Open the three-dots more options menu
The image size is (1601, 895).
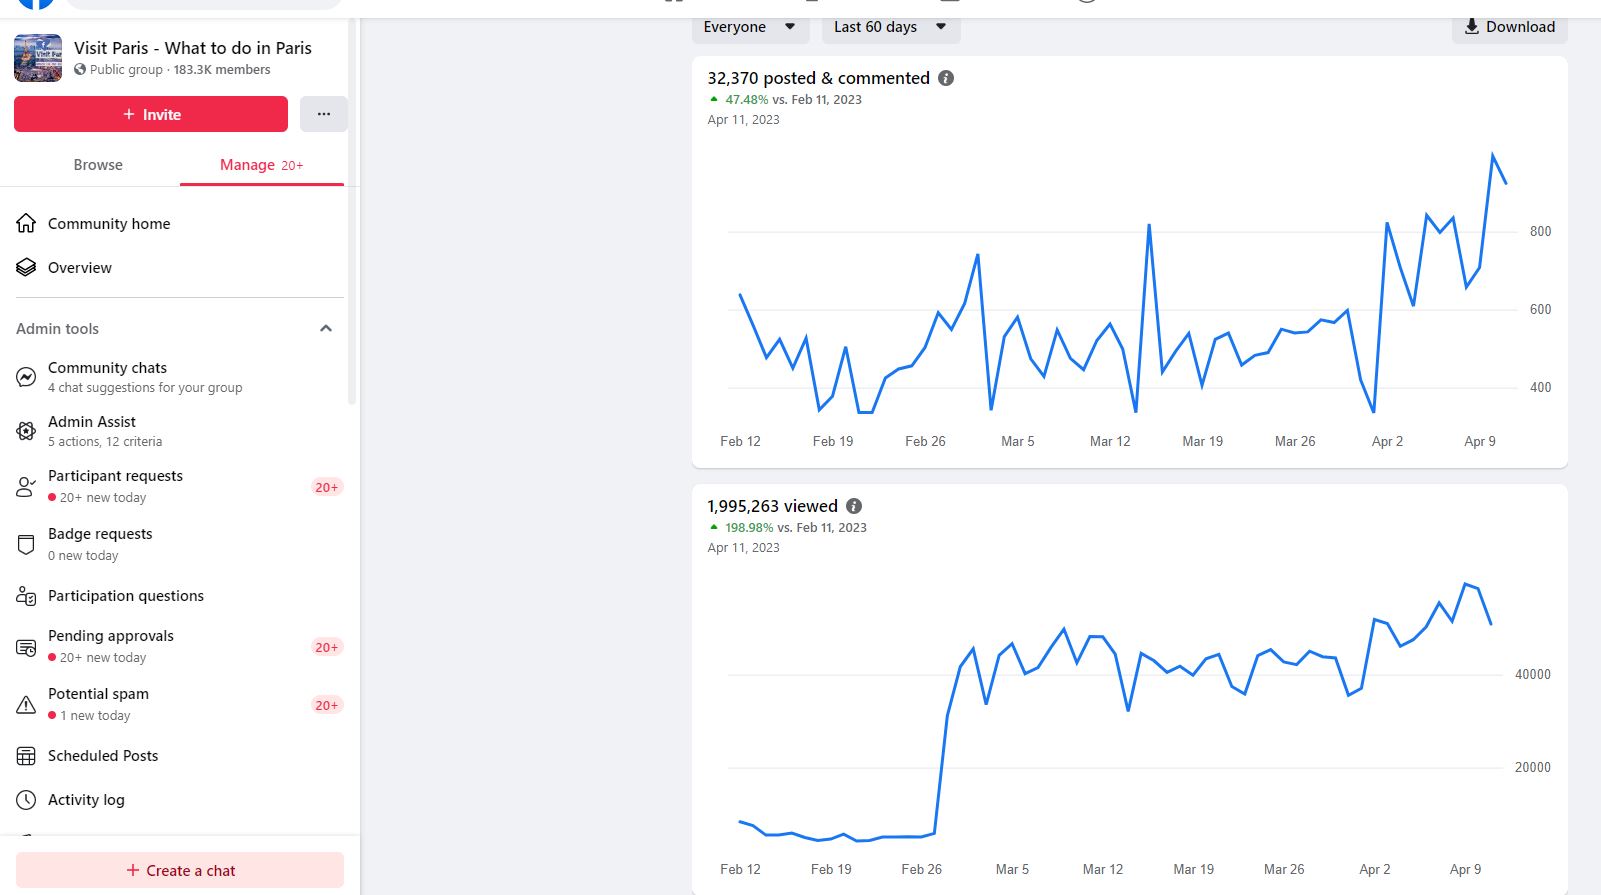coord(324,114)
